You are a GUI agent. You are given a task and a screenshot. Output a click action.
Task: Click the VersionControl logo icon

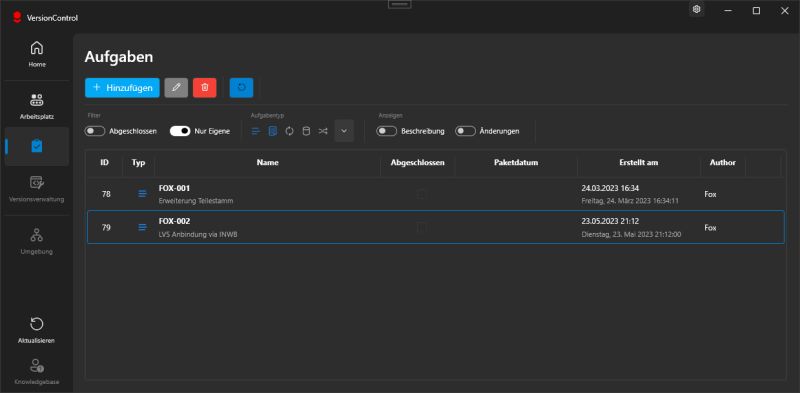point(17,17)
